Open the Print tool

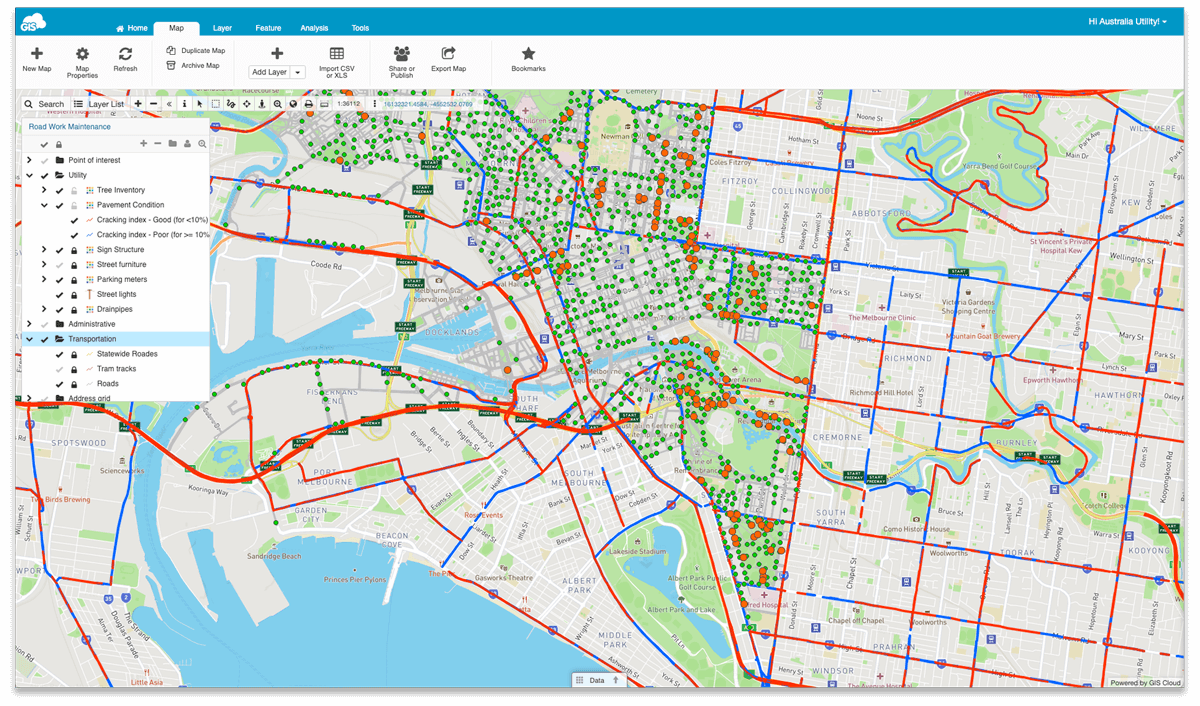[309, 103]
